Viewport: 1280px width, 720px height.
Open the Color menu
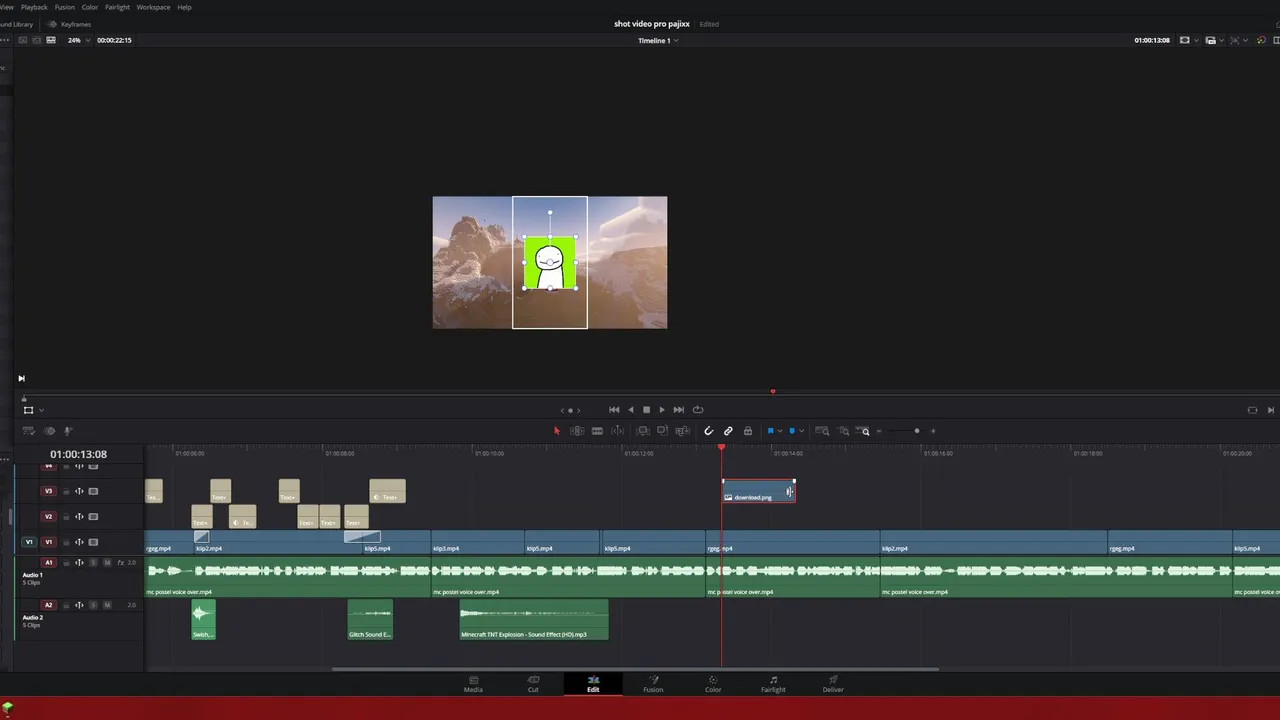tap(90, 7)
